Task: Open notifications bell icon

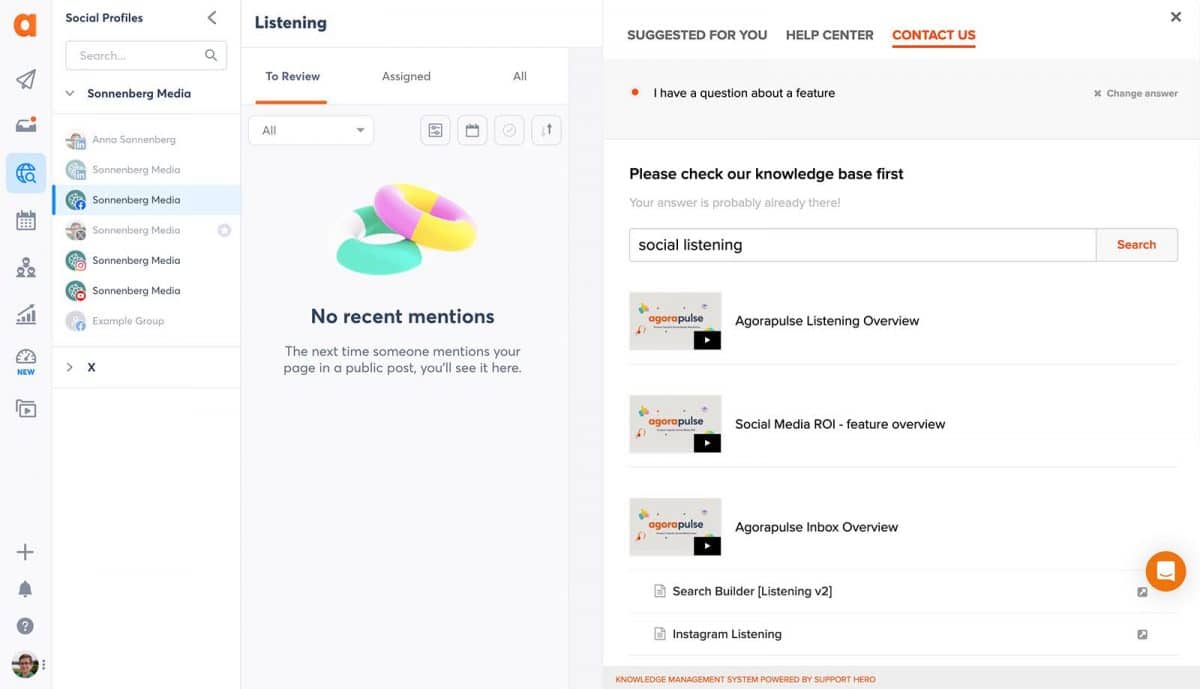Action: (x=26, y=589)
